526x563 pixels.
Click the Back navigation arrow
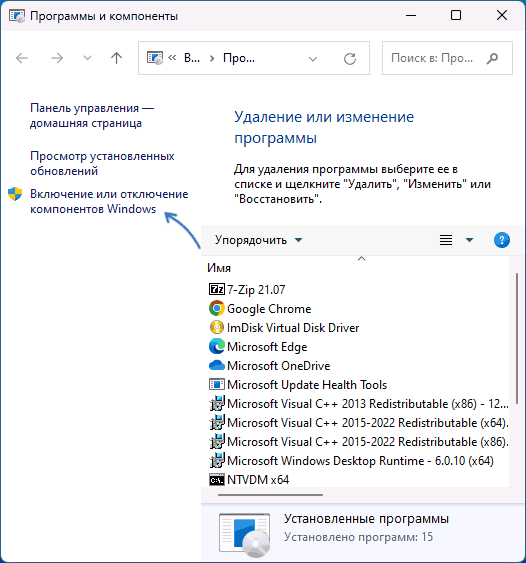22,58
